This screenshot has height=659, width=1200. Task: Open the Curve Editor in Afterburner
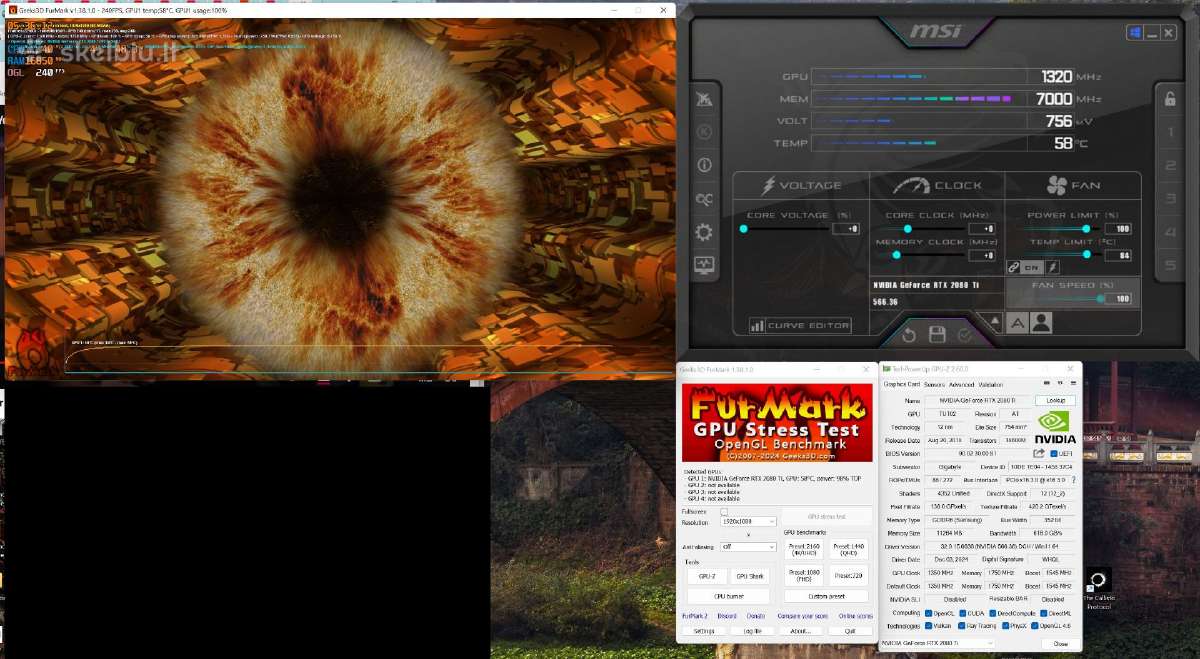click(800, 325)
